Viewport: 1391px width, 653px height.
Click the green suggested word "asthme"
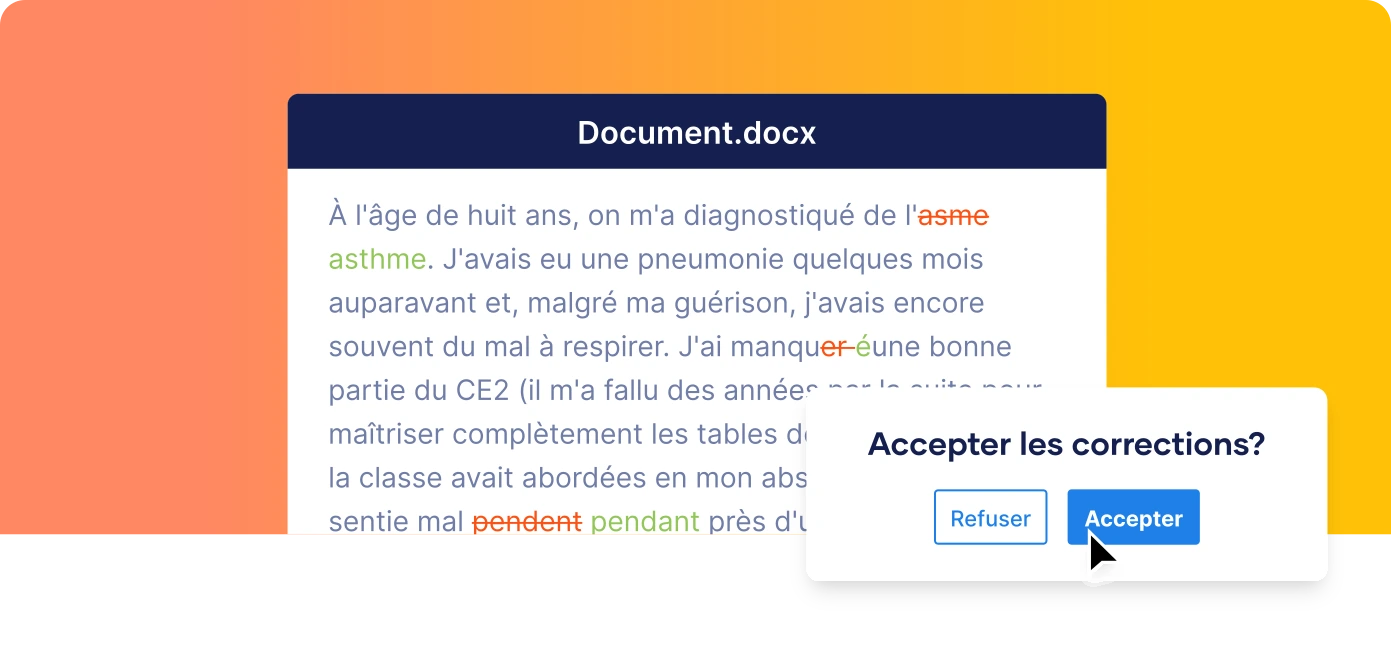coord(377,259)
